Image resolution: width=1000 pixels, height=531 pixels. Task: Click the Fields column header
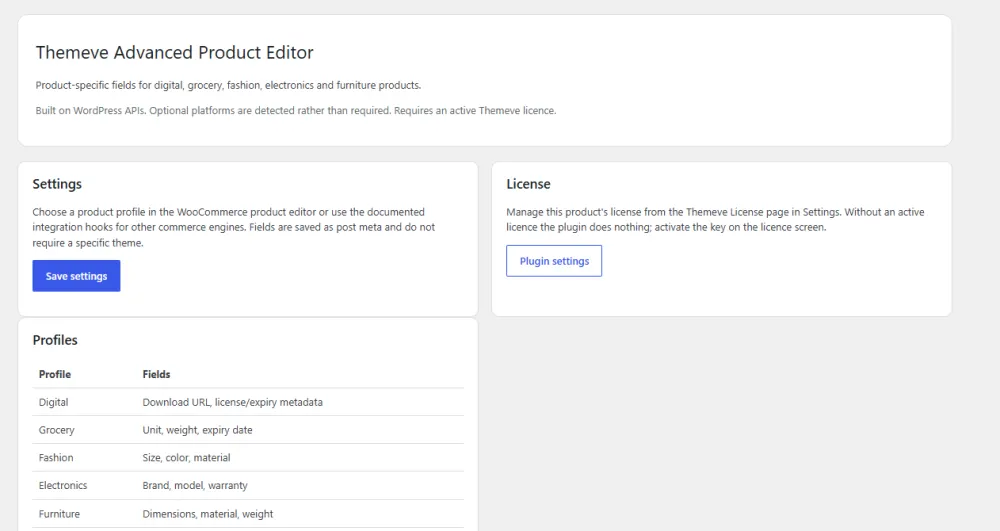click(156, 374)
